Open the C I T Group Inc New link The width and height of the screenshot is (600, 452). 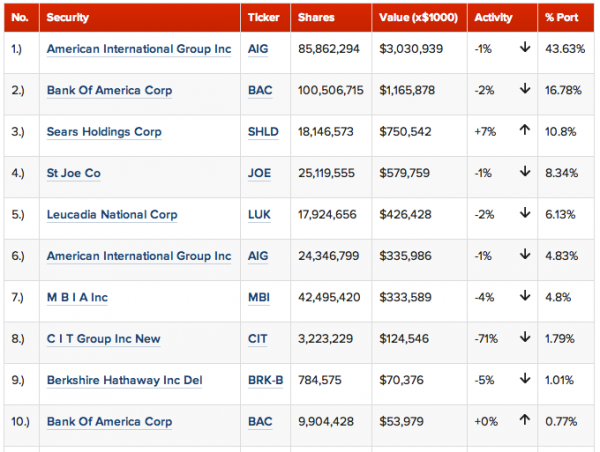click(x=103, y=339)
